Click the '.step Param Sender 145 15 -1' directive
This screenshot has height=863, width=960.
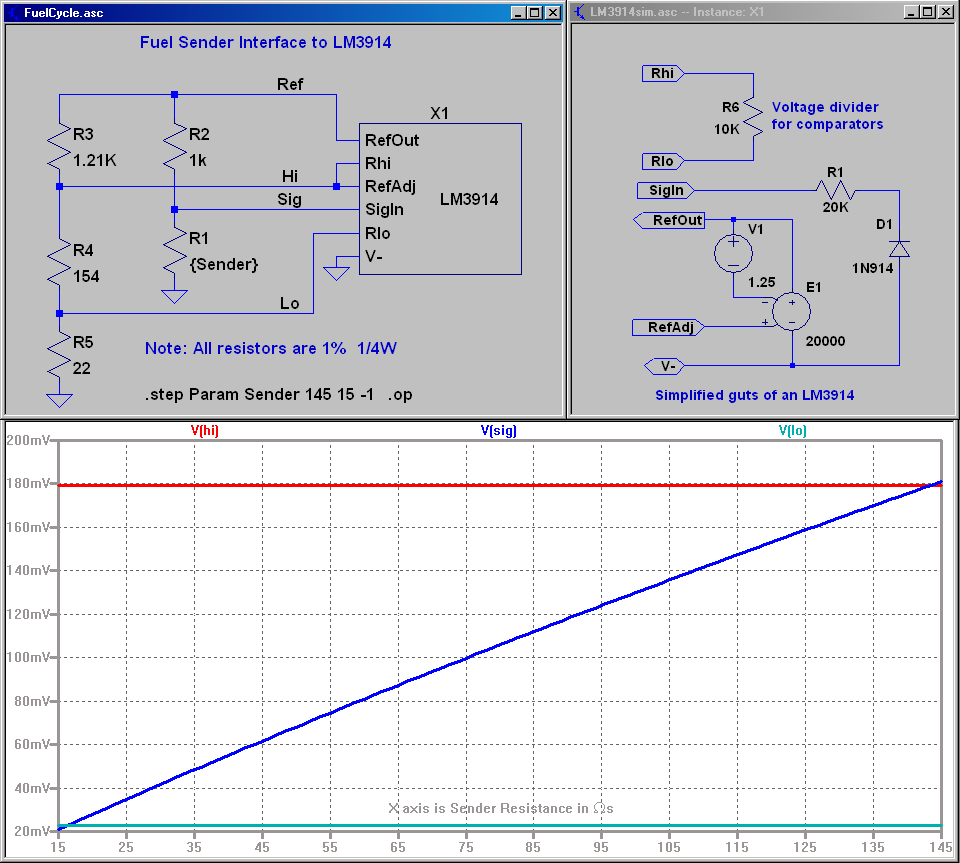[260, 395]
